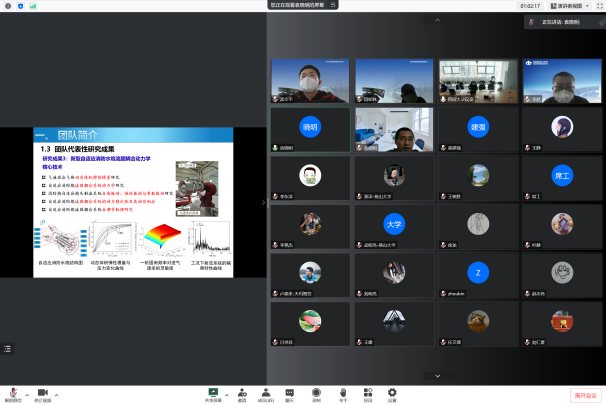Select the man in blue-sofa room video
The width and height of the screenshot is (606, 405).
click(x=394, y=129)
